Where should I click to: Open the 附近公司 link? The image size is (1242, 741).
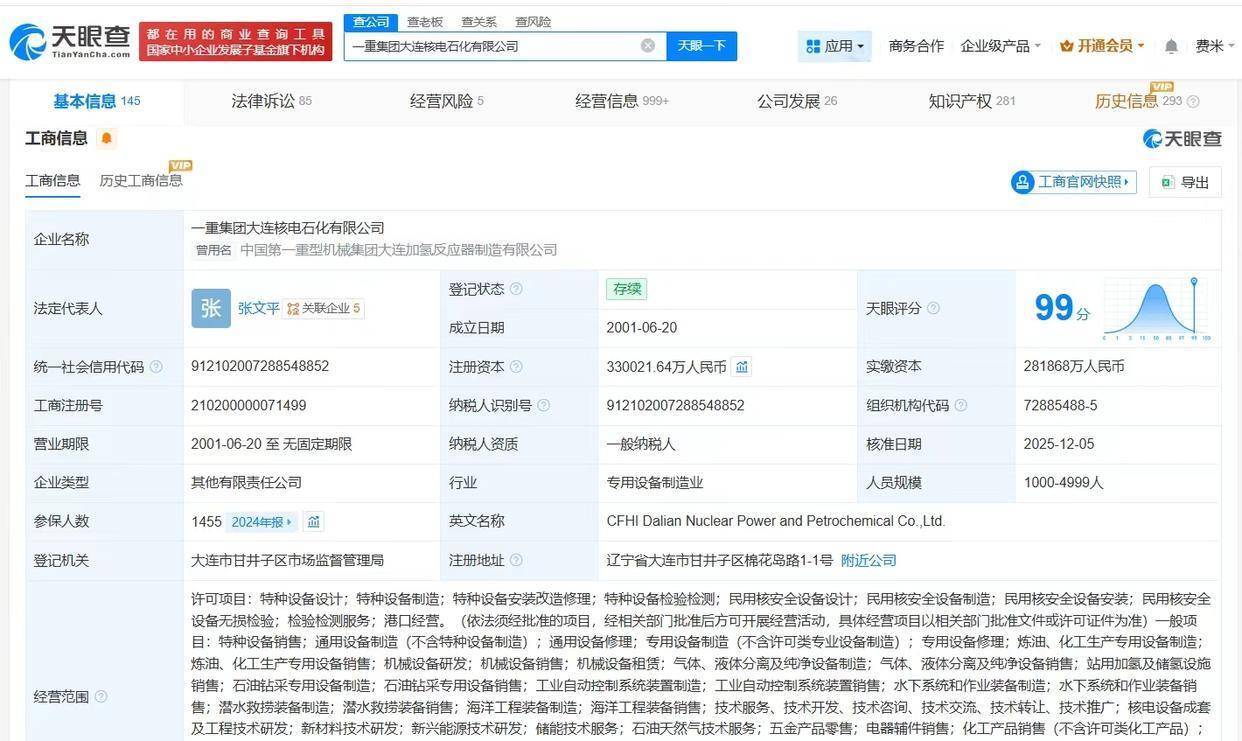coord(868,560)
